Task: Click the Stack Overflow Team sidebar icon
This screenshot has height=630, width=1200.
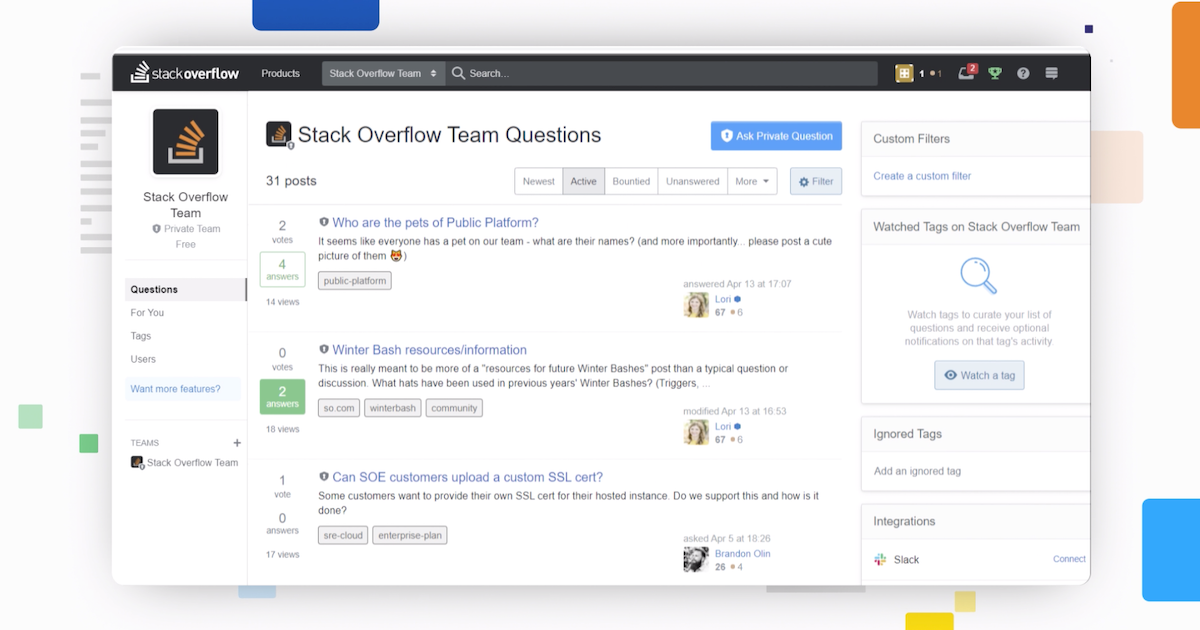Action: 137,463
